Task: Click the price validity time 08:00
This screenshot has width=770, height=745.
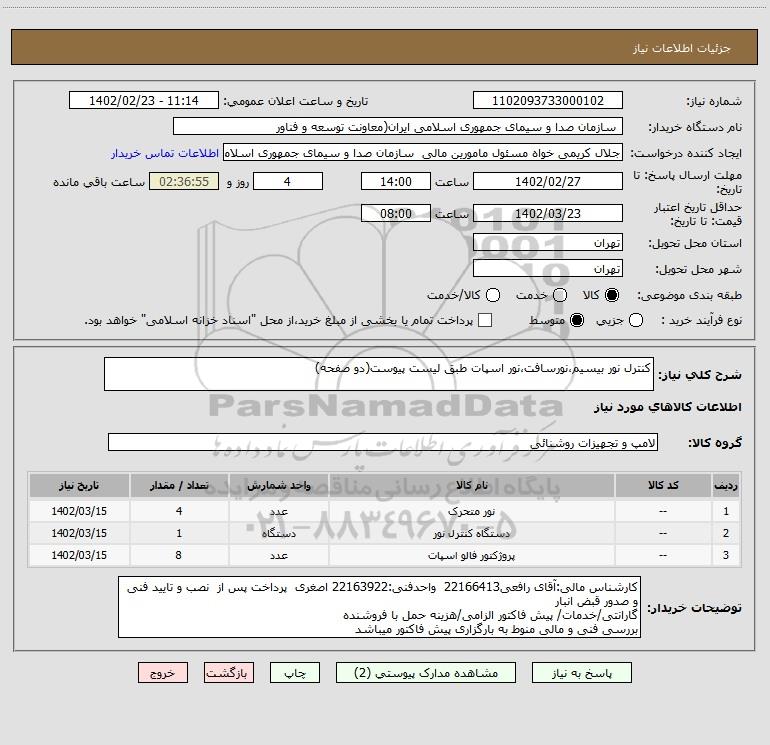Action: pos(396,213)
